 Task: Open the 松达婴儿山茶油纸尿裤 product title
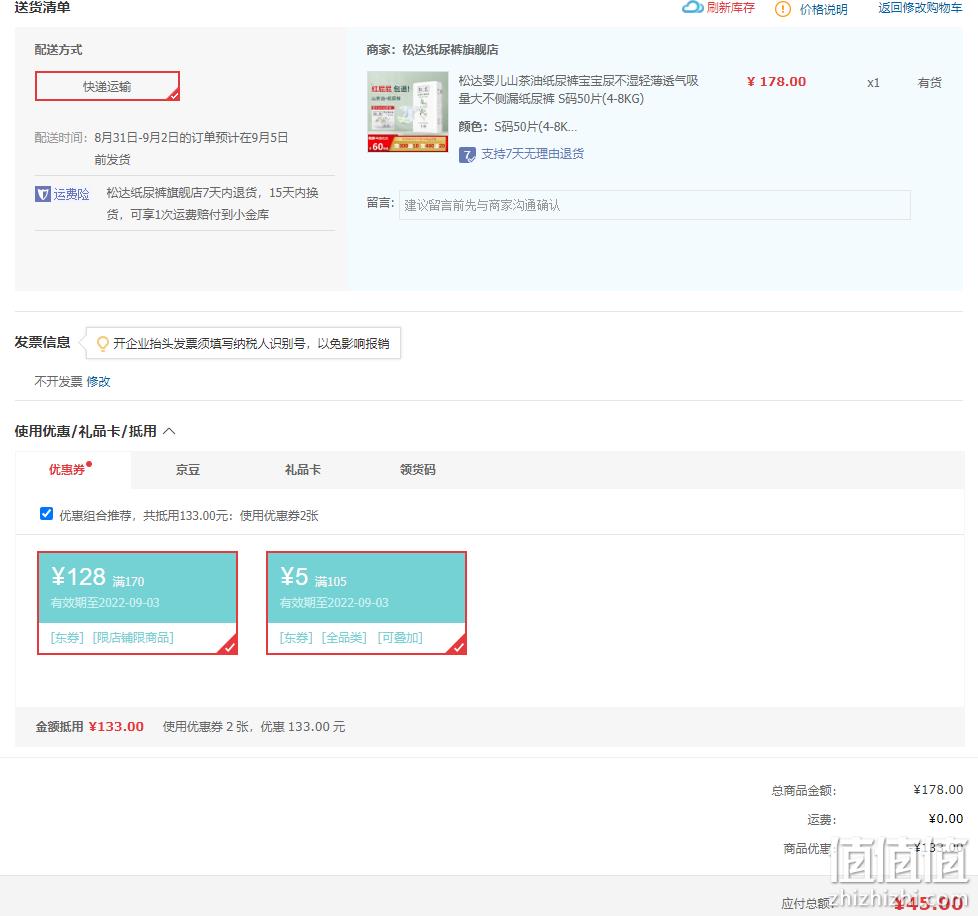coord(578,89)
